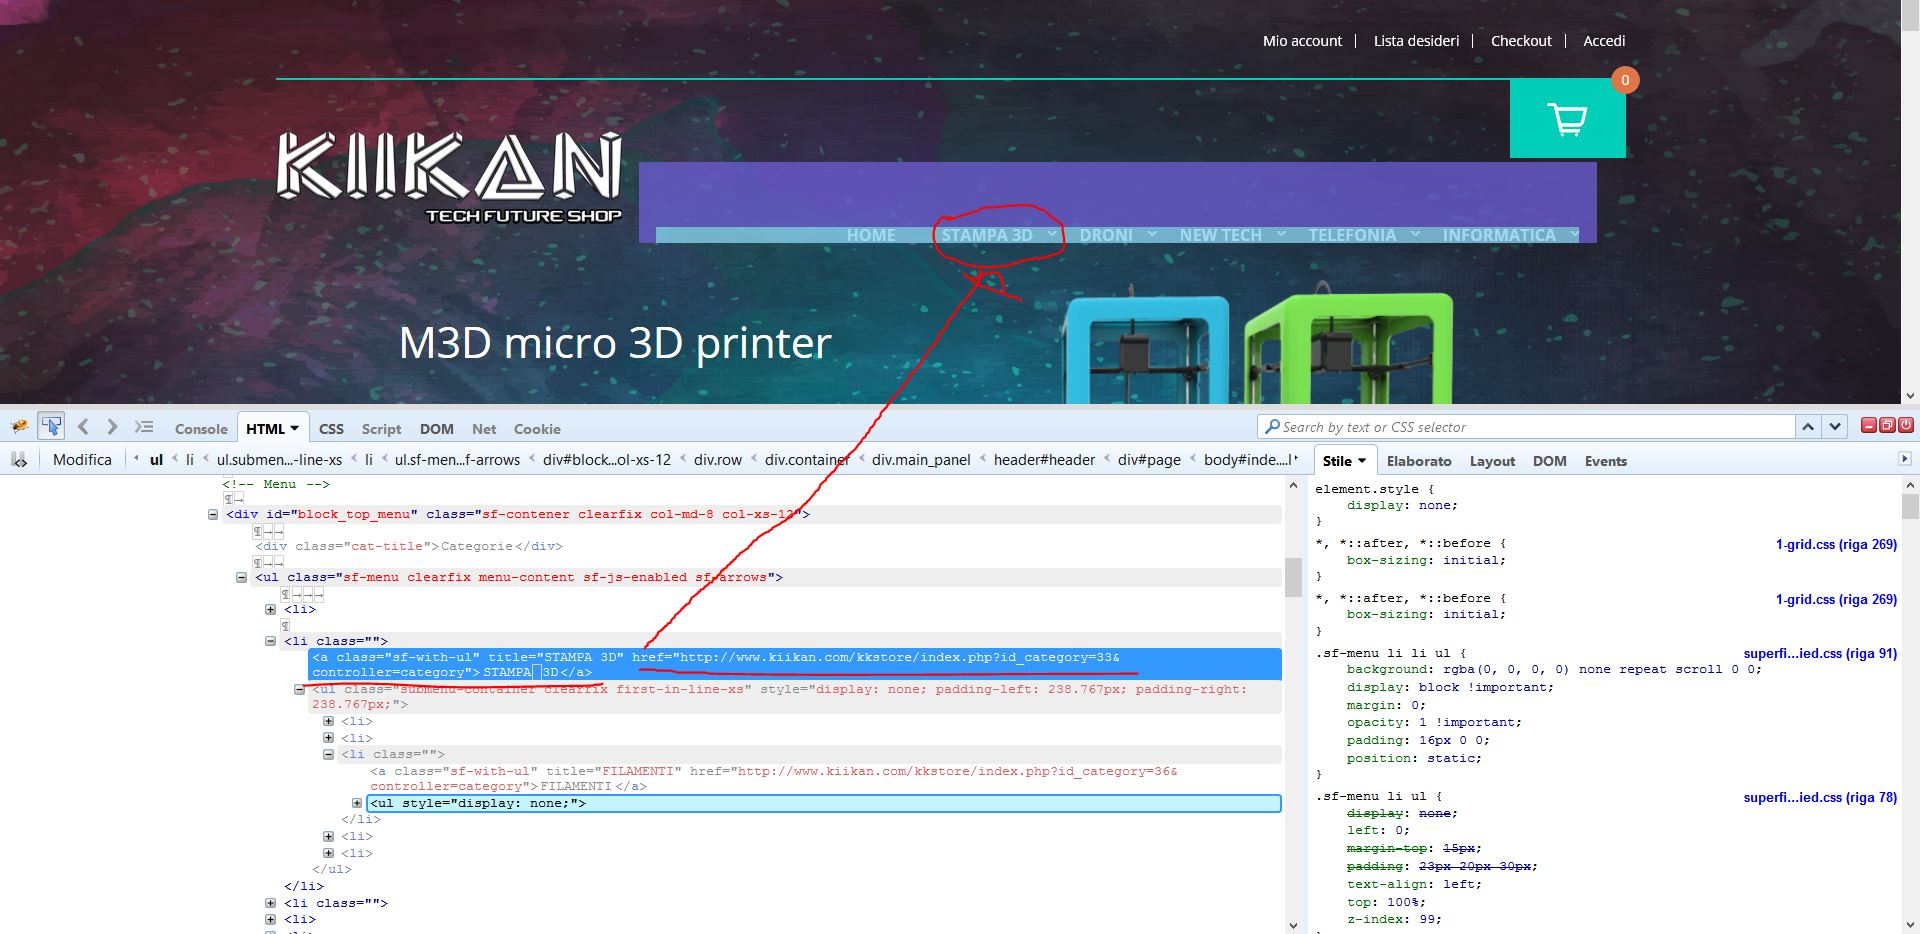This screenshot has width=1920, height=934.
Task: Click the 'z-index: 99' CSS property
Action: coord(1394,919)
